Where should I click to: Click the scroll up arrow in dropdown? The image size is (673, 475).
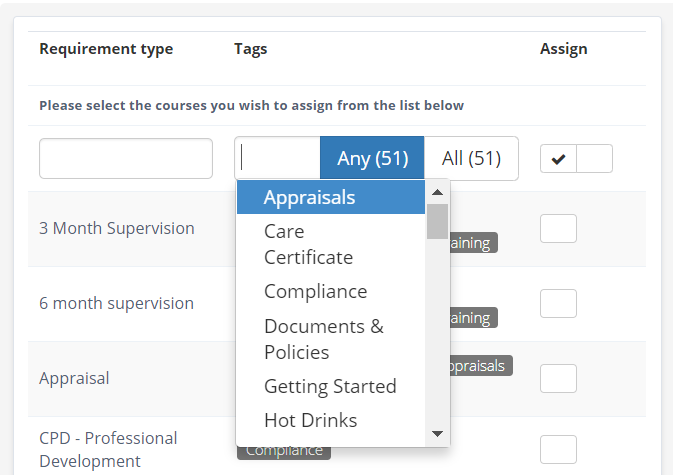pos(437,192)
